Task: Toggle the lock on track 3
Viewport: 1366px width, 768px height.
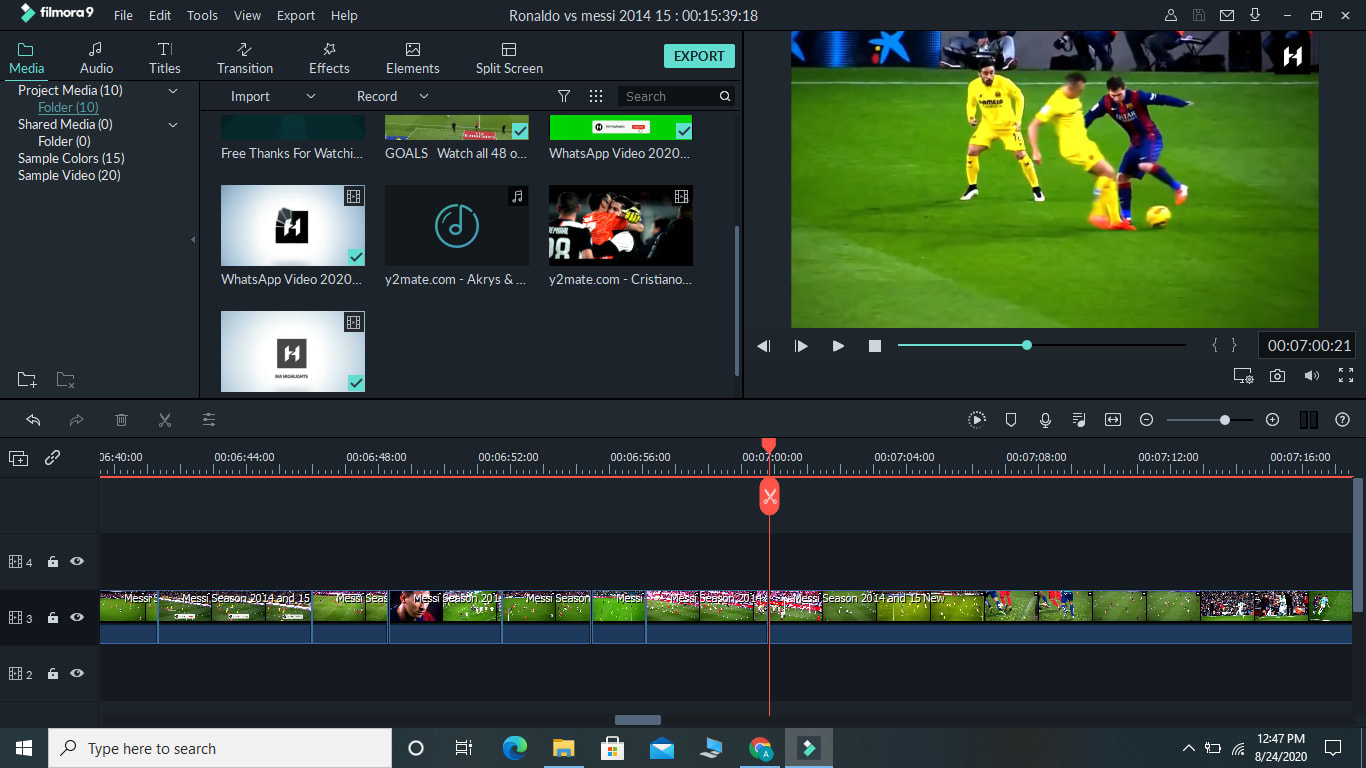Action: pyautogui.click(x=53, y=618)
